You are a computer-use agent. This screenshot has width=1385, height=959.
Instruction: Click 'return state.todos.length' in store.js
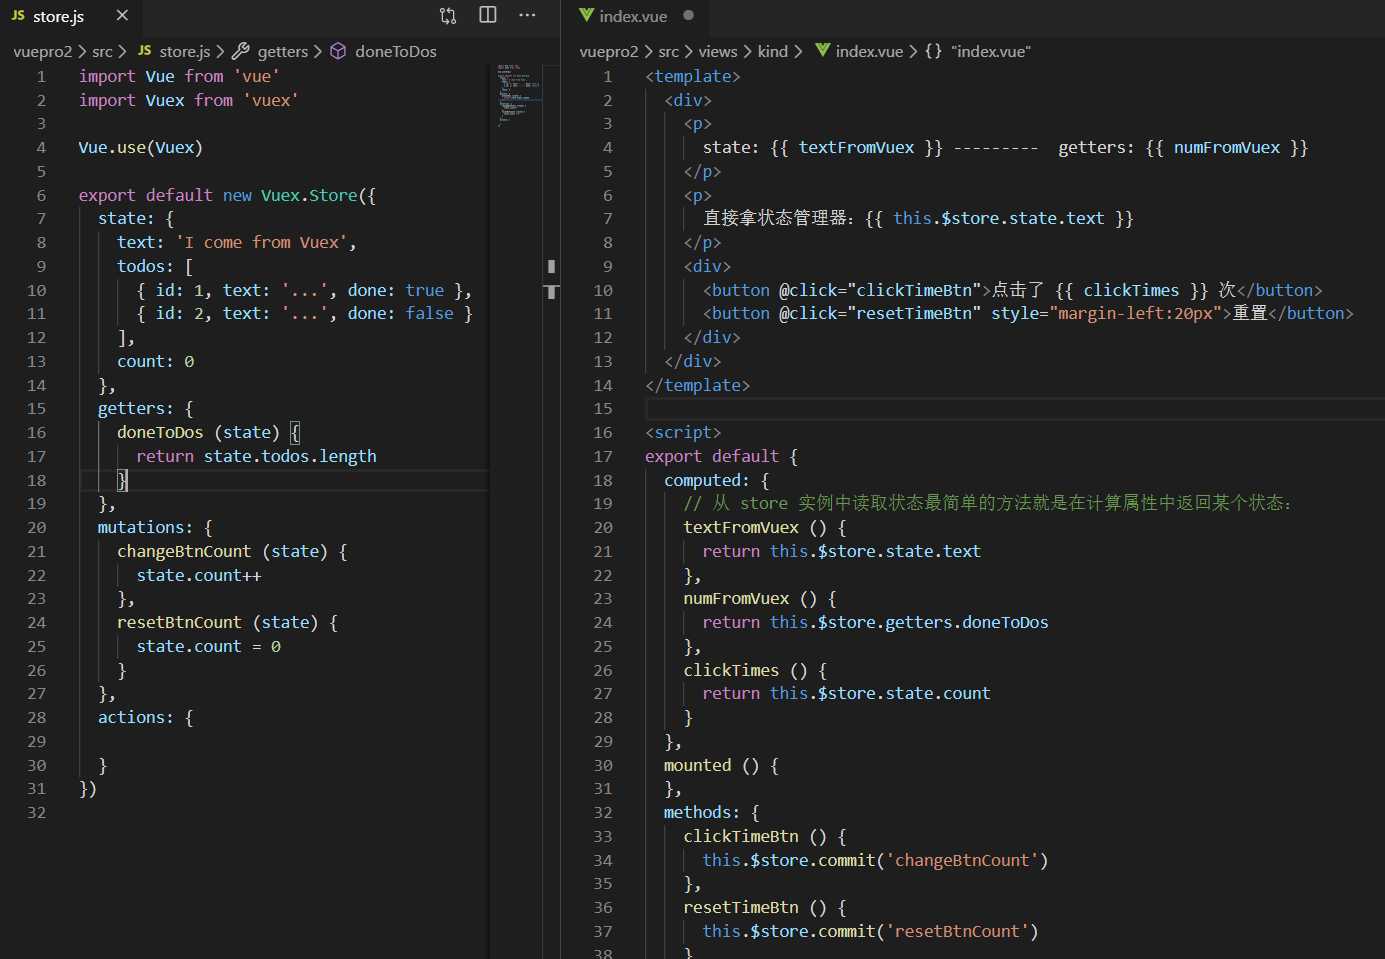point(257,456)
